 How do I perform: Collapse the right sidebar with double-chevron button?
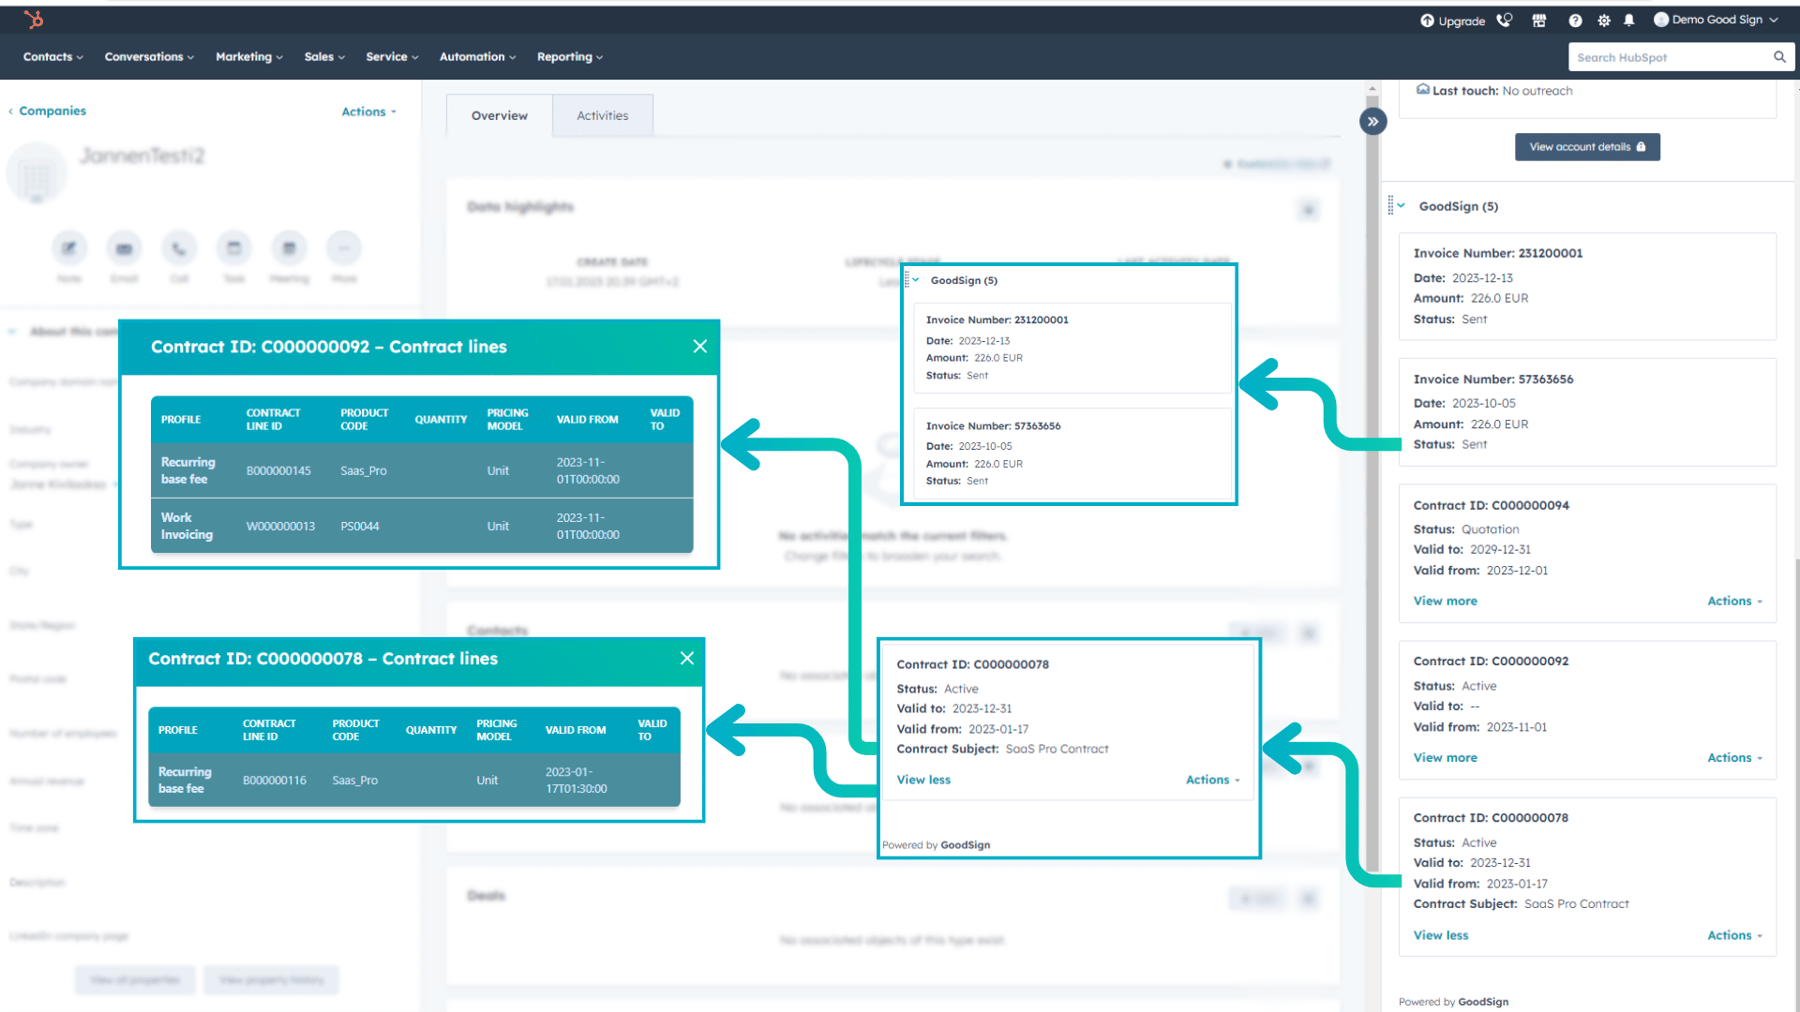pyautogui.click(x=1373, y=121)
